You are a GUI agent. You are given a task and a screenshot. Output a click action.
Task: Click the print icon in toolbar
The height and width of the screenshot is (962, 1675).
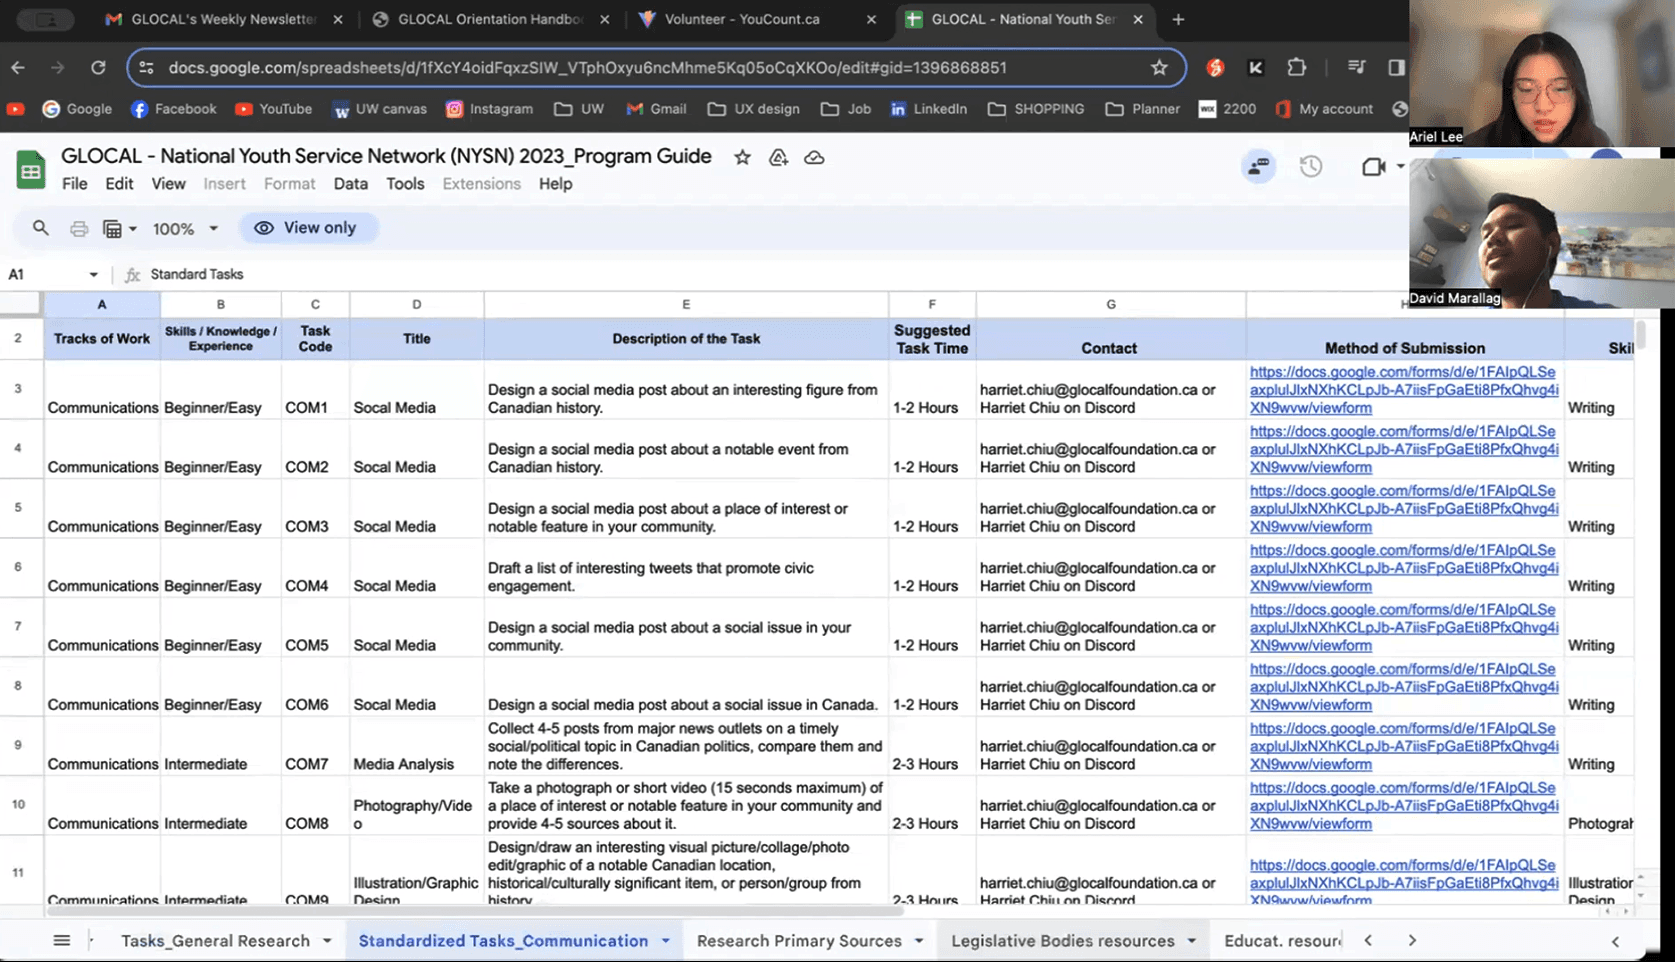pos(79,229)
